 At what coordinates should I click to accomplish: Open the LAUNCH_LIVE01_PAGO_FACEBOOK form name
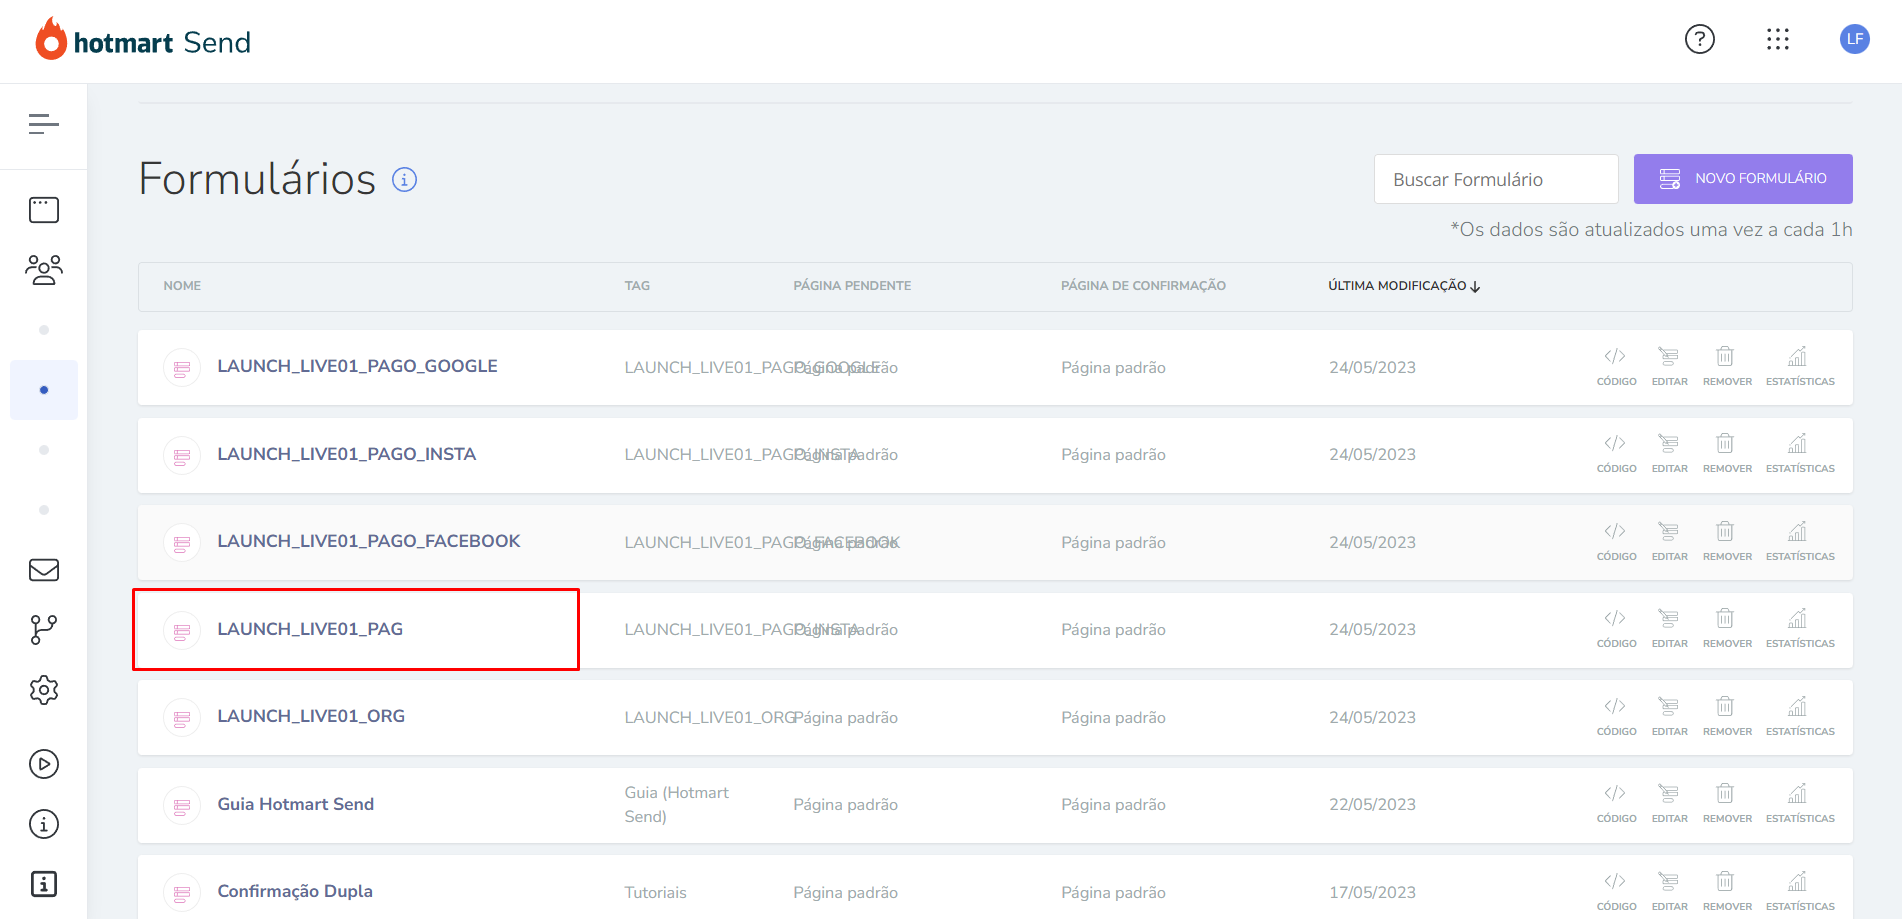pyautogui.click(x=369, y=541)
